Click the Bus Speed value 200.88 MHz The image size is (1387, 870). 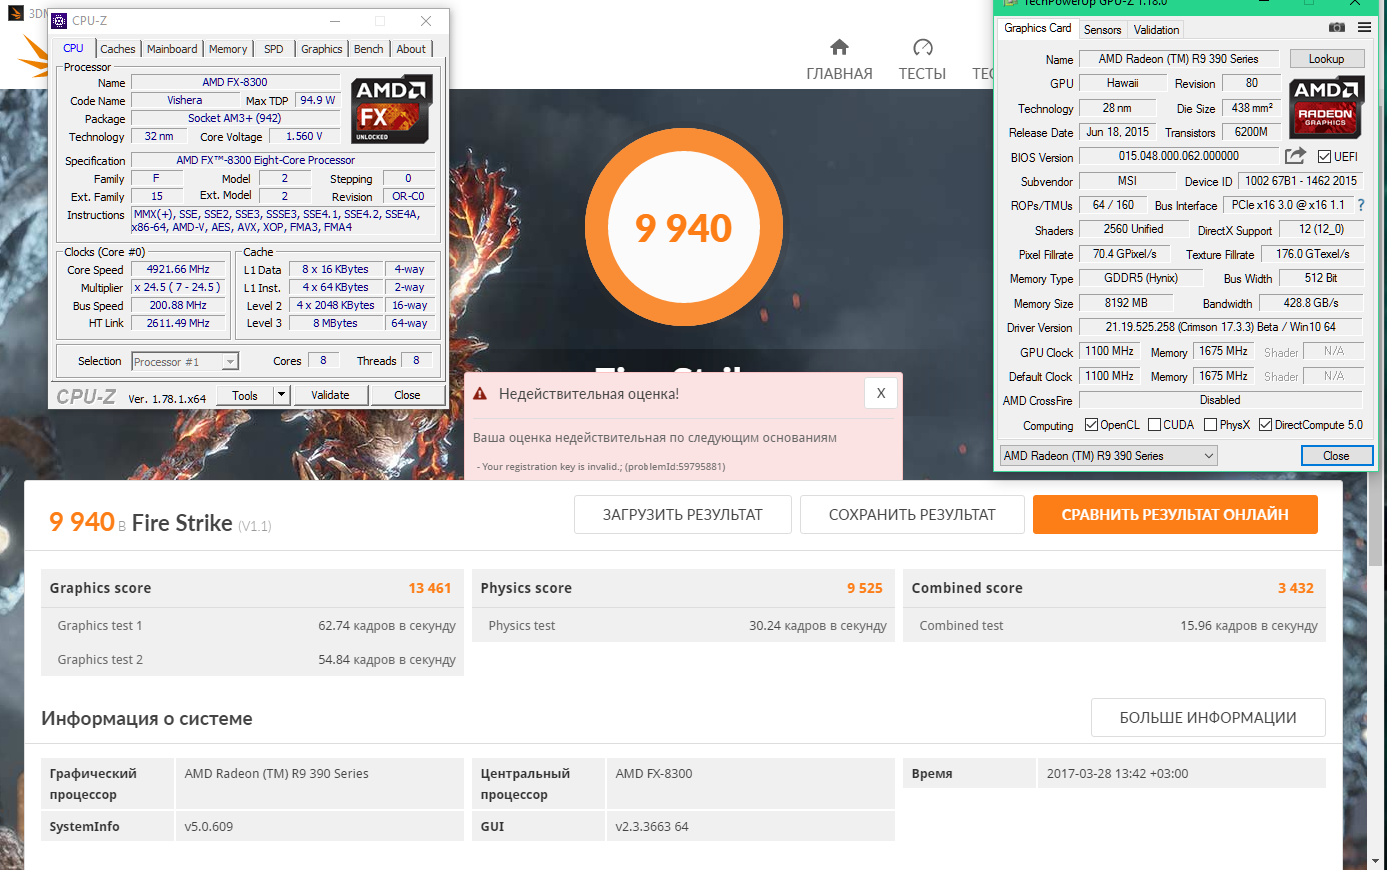[x=178, y=306]
